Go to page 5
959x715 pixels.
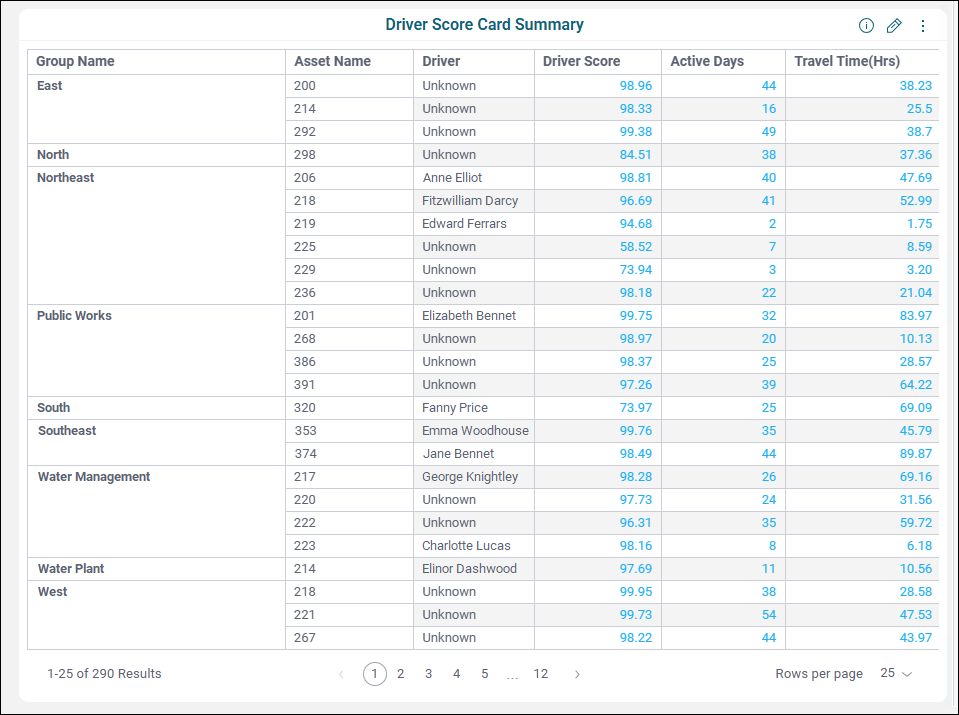click(484, 674)
